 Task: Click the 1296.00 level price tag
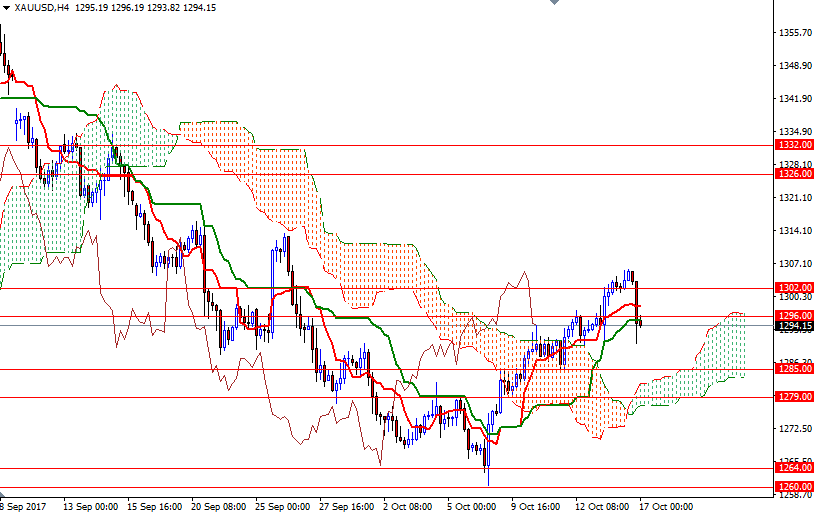[793, 316]
